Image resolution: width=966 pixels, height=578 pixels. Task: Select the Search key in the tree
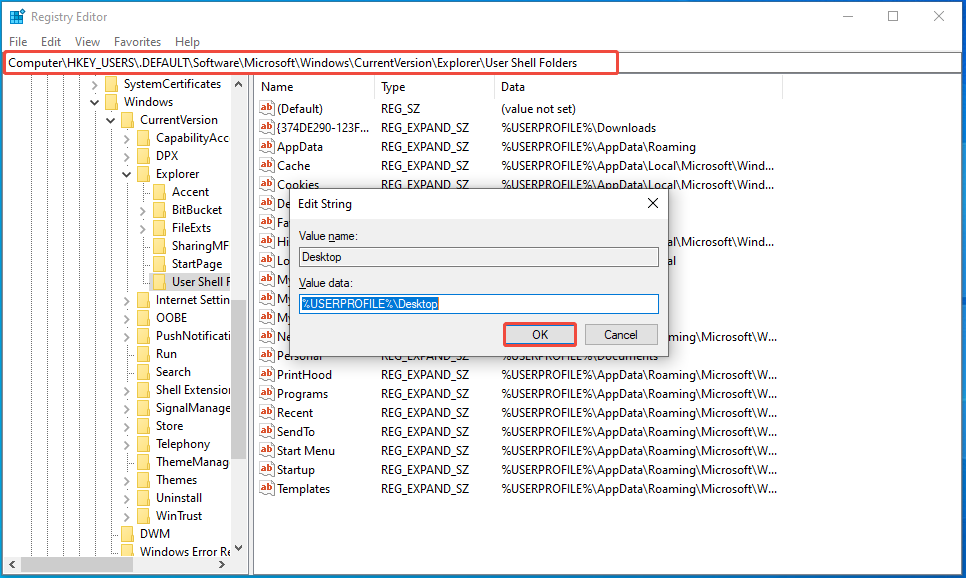173,372
